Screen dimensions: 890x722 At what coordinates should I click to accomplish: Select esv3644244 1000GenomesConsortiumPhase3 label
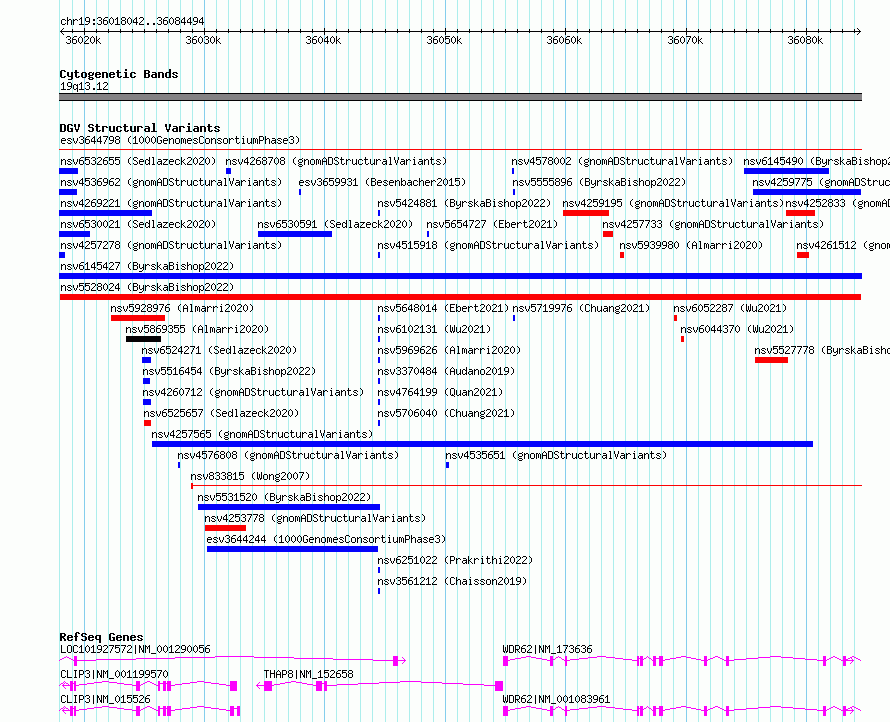(x=326, y=539)
